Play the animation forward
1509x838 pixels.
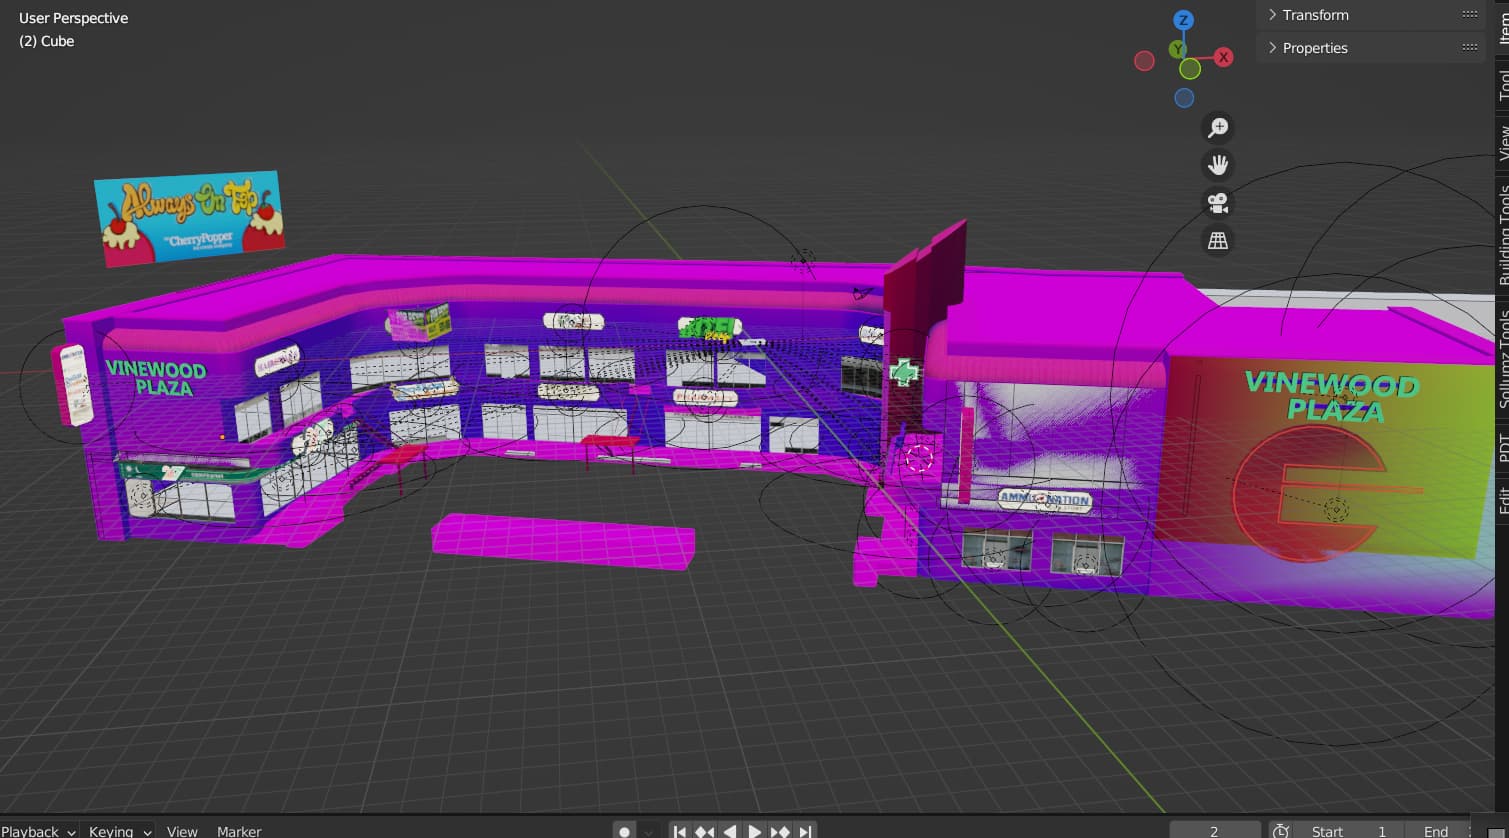click(x=755, y=831)
